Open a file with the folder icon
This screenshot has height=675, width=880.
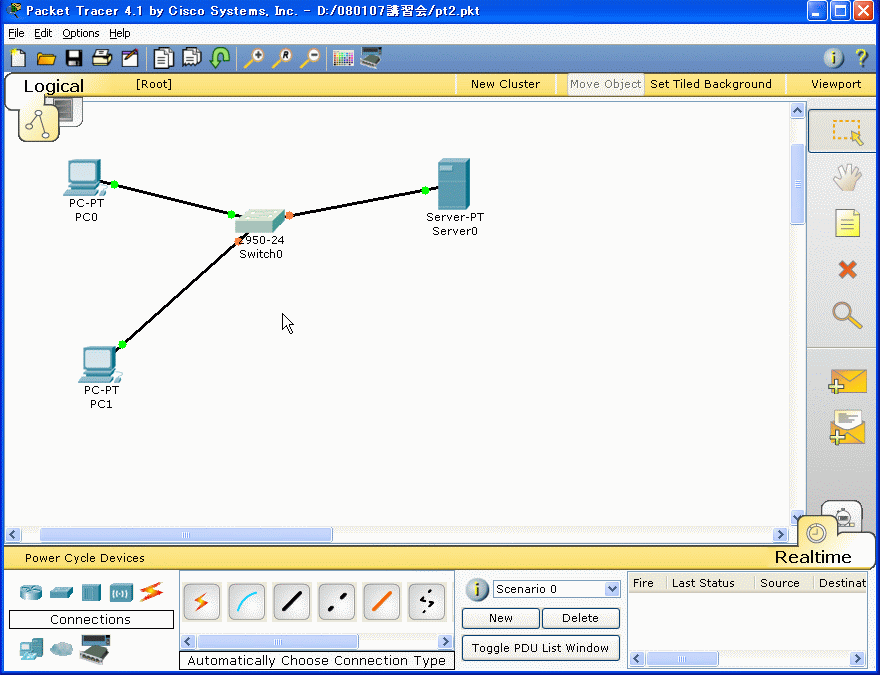pyautogui.click(x=46, y=58)
